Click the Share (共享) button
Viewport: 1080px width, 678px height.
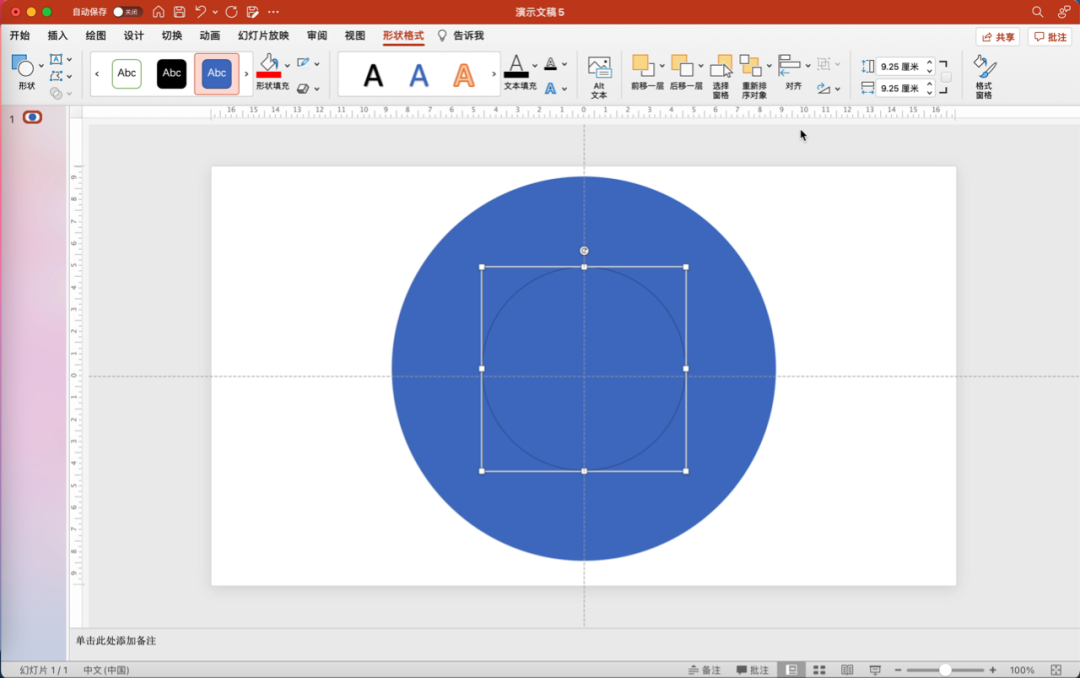(x=997, y=37)
